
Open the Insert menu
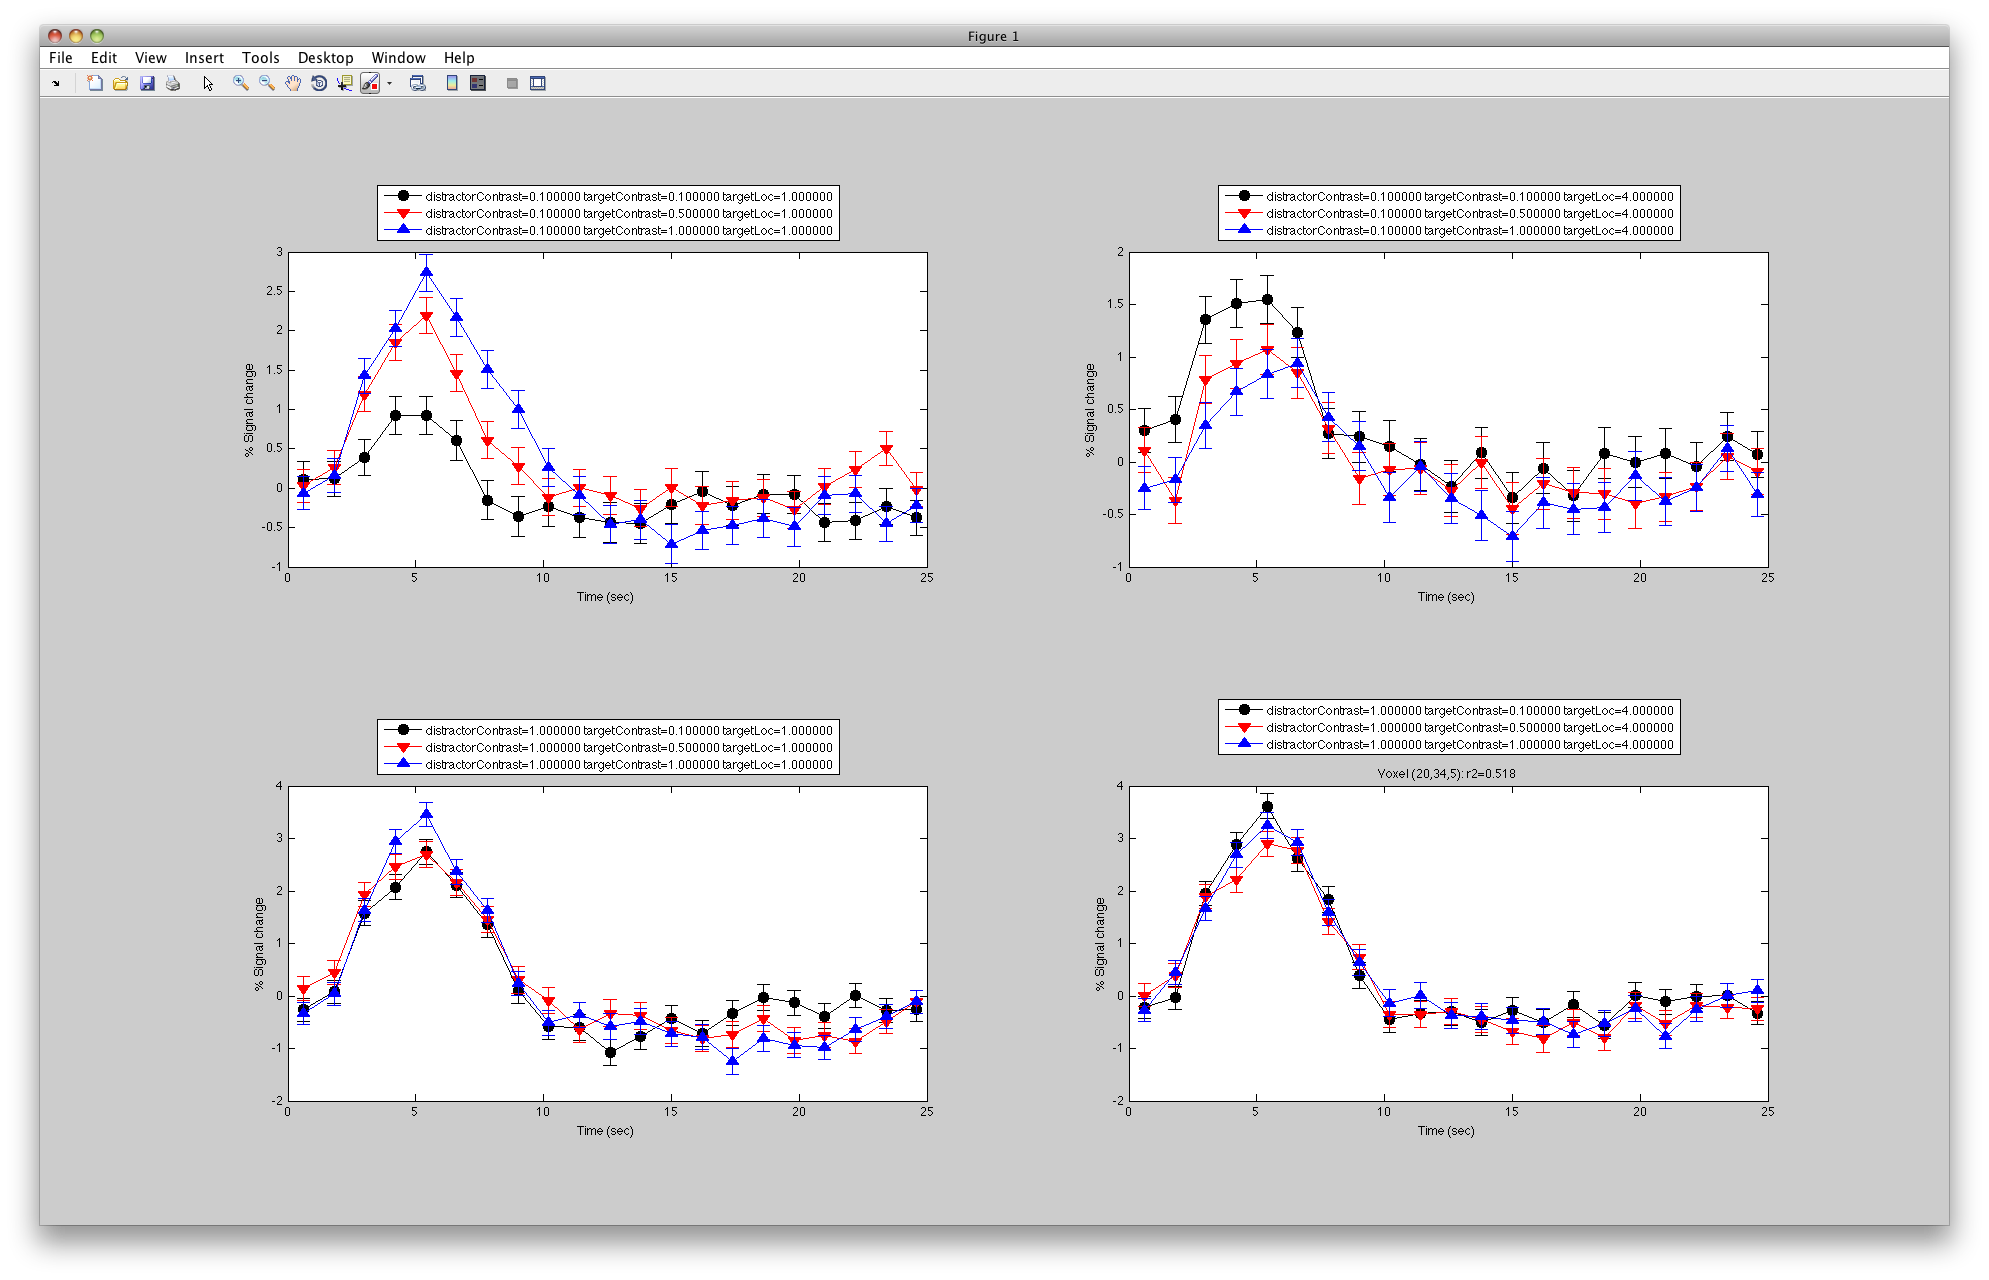pyautogui.click(x=204, y=58)
